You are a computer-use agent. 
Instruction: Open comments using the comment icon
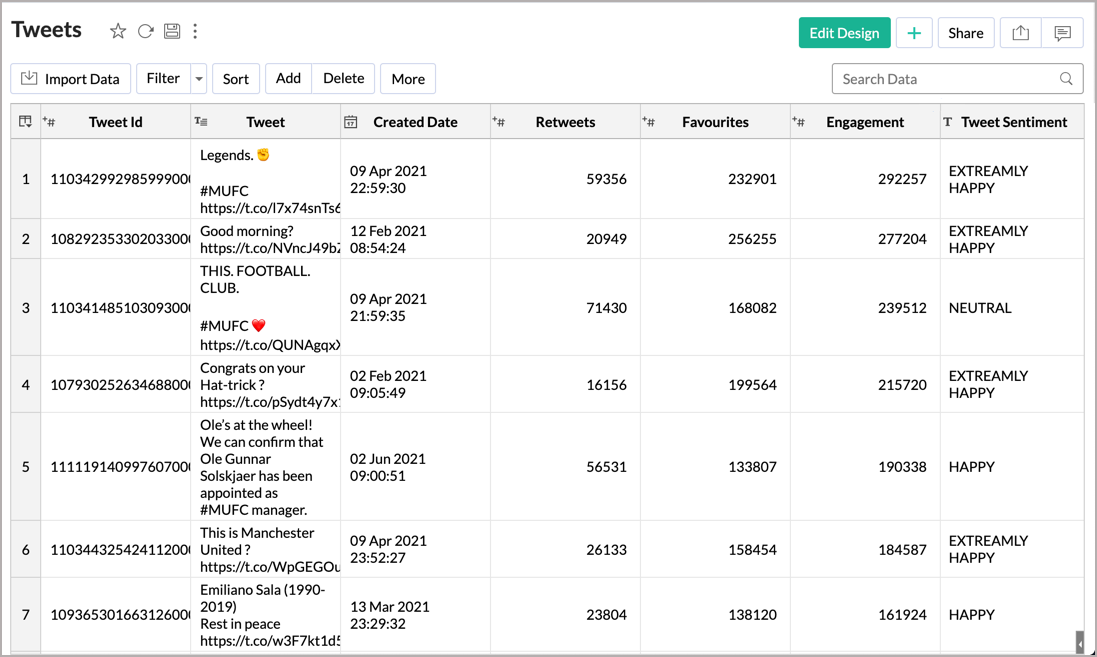1062,32
